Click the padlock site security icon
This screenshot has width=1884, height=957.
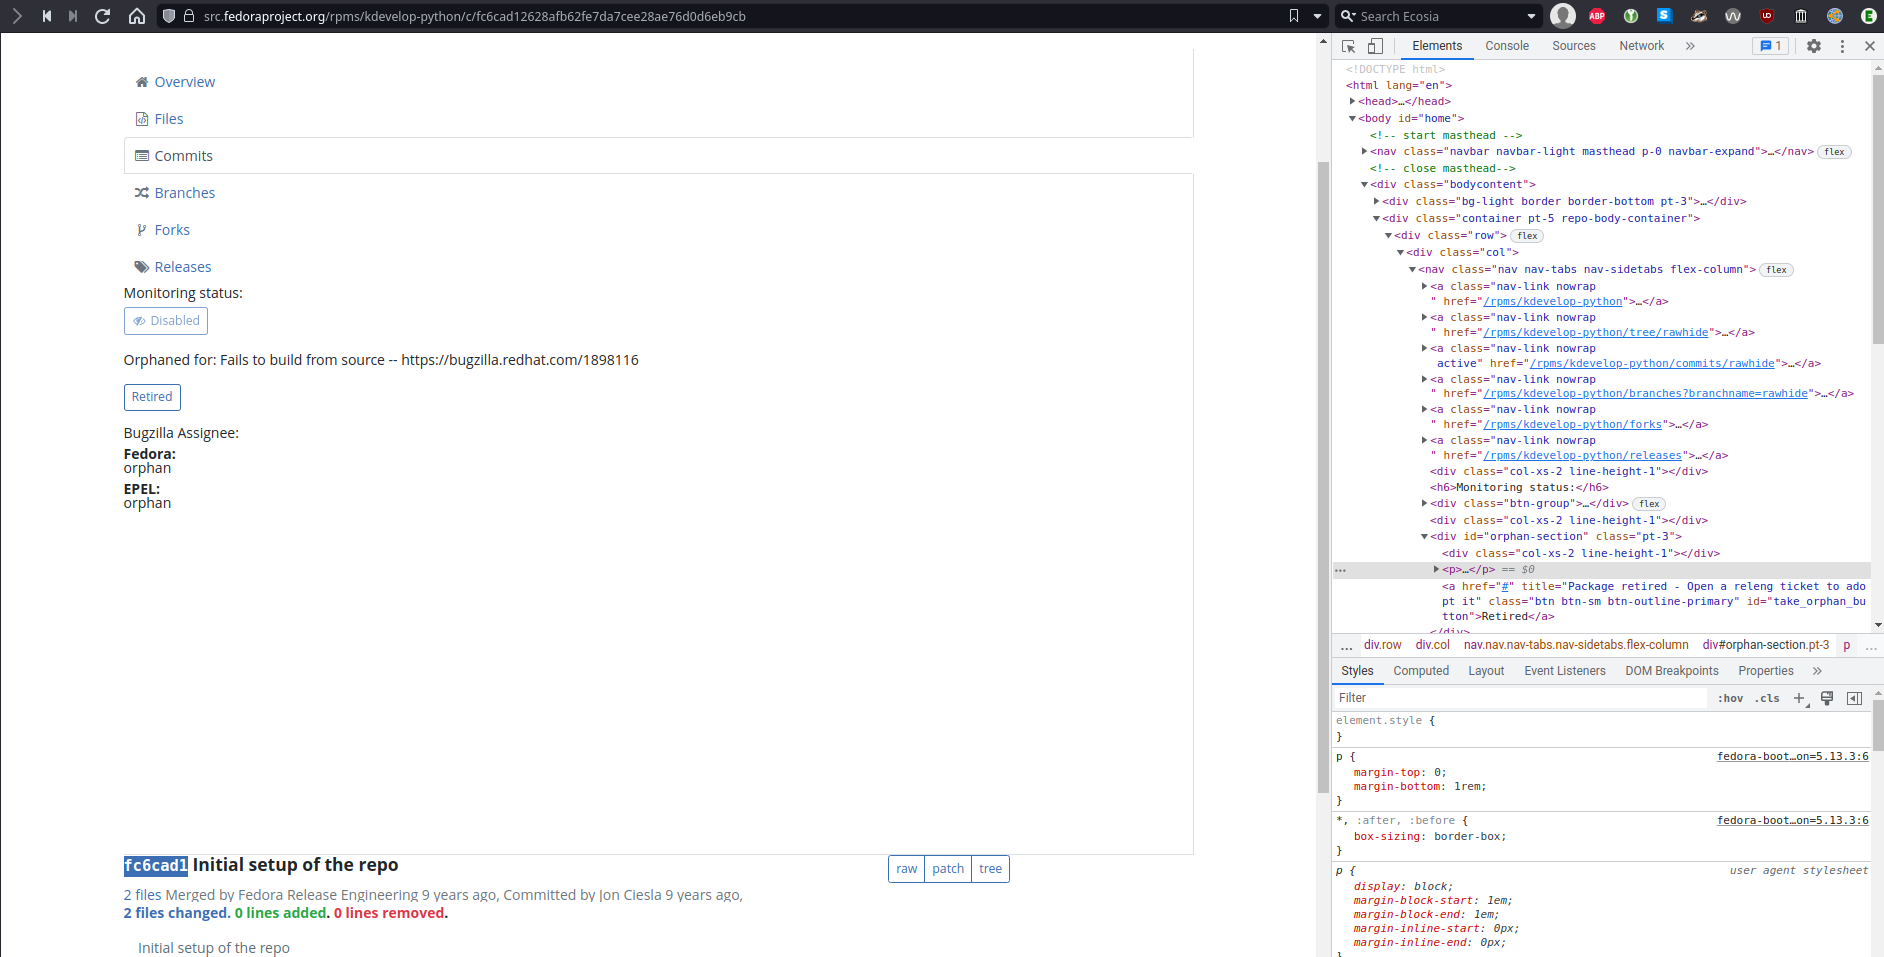188,16
